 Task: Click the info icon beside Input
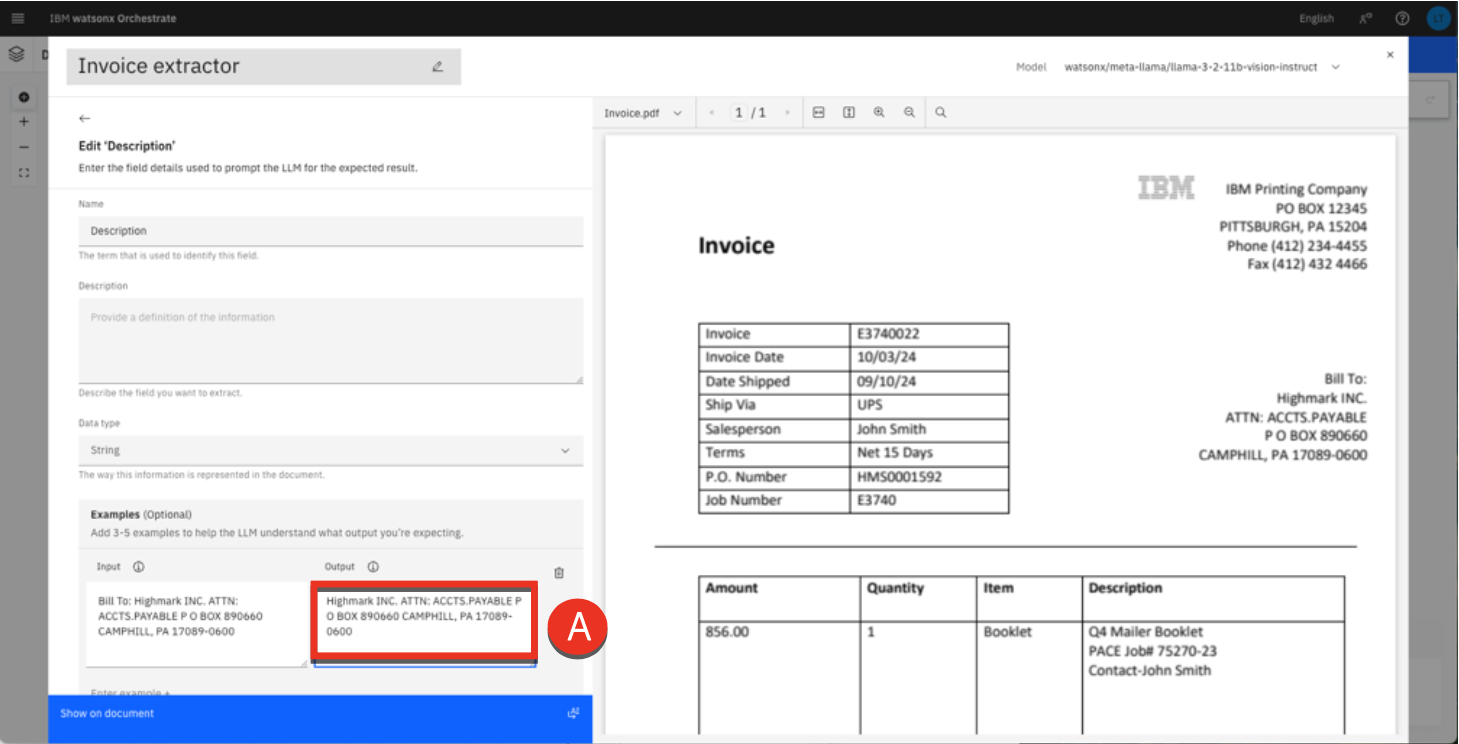[139, 567]
